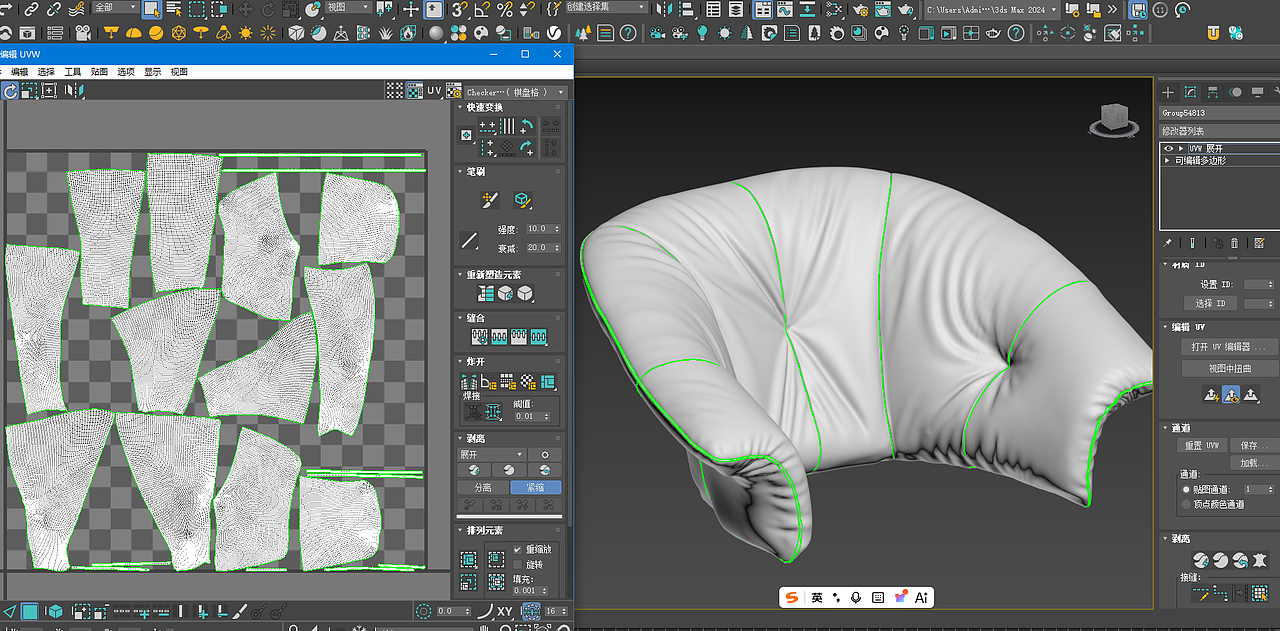
Task: Select the Select Object arrow tool
Action: (152, 9)
